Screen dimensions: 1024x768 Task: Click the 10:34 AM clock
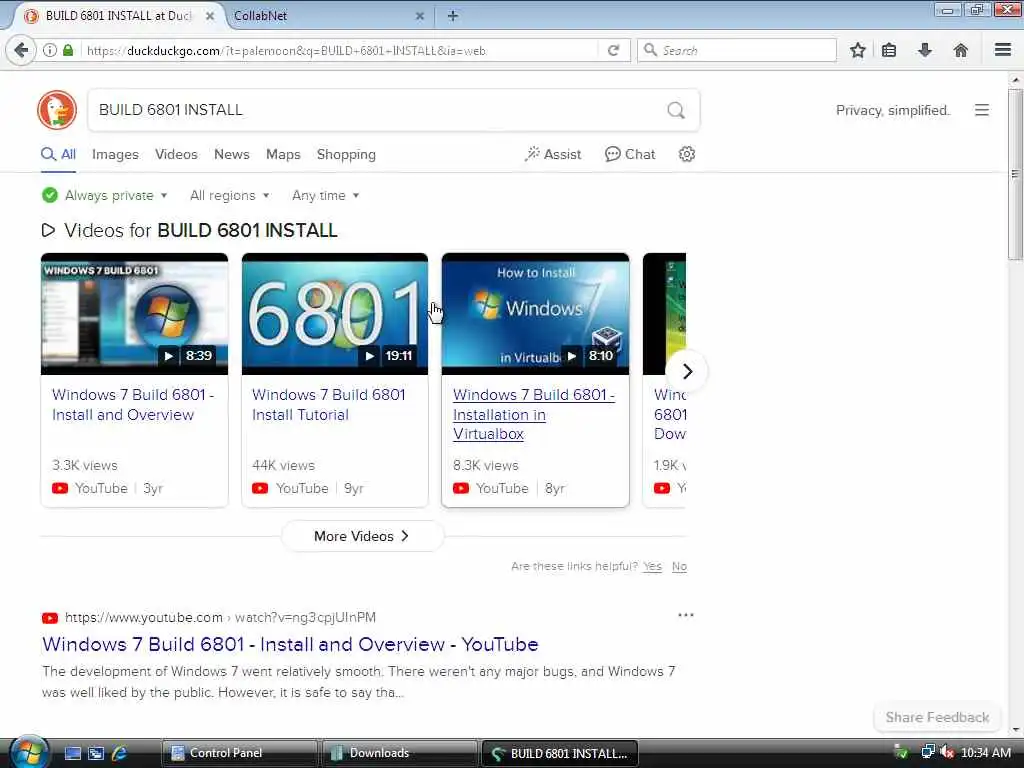(985, 753)
